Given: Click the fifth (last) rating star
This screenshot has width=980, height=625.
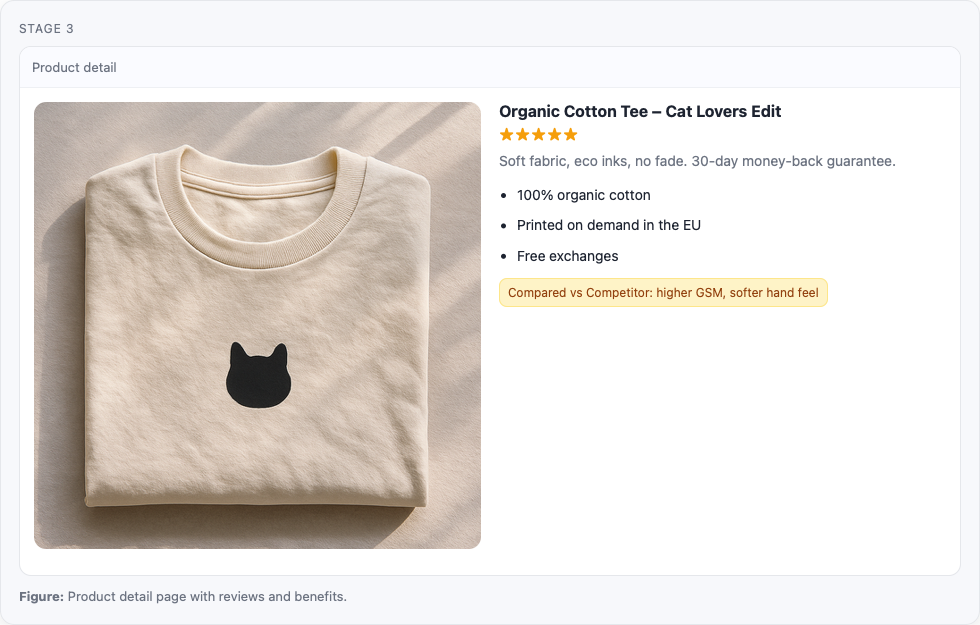Looking at the screenshot, I should point(570,135).
